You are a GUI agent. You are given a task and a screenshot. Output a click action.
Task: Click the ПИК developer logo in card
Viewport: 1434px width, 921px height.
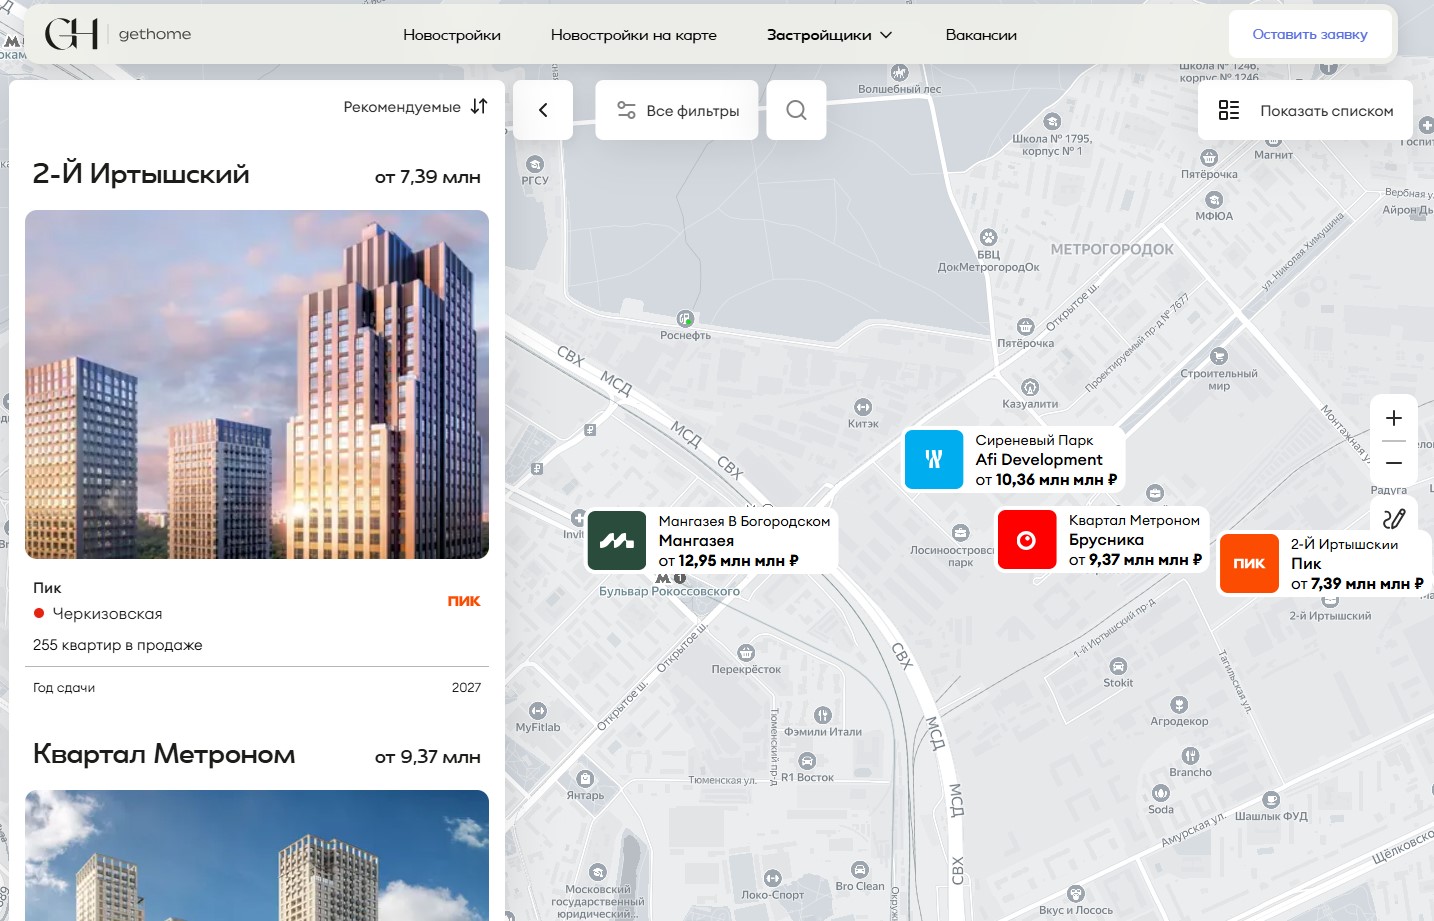(464, 601)
